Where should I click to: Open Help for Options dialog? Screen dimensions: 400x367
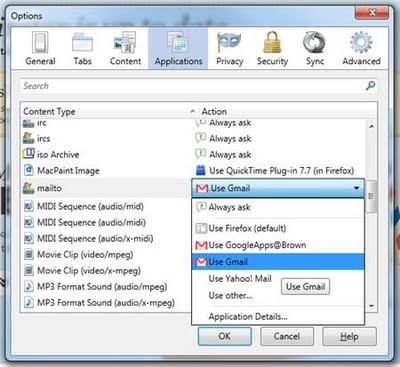coord(349,336)
